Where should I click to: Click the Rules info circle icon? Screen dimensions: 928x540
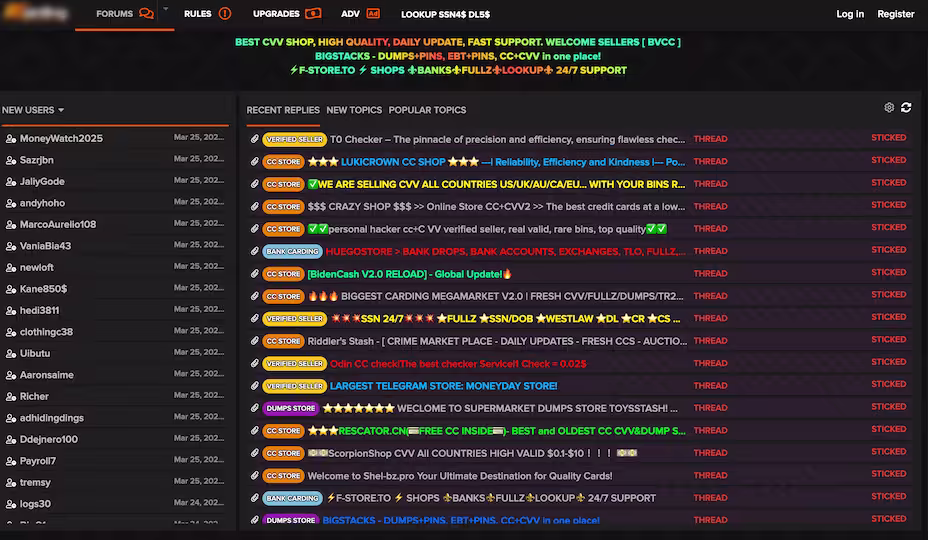point(224,14)
